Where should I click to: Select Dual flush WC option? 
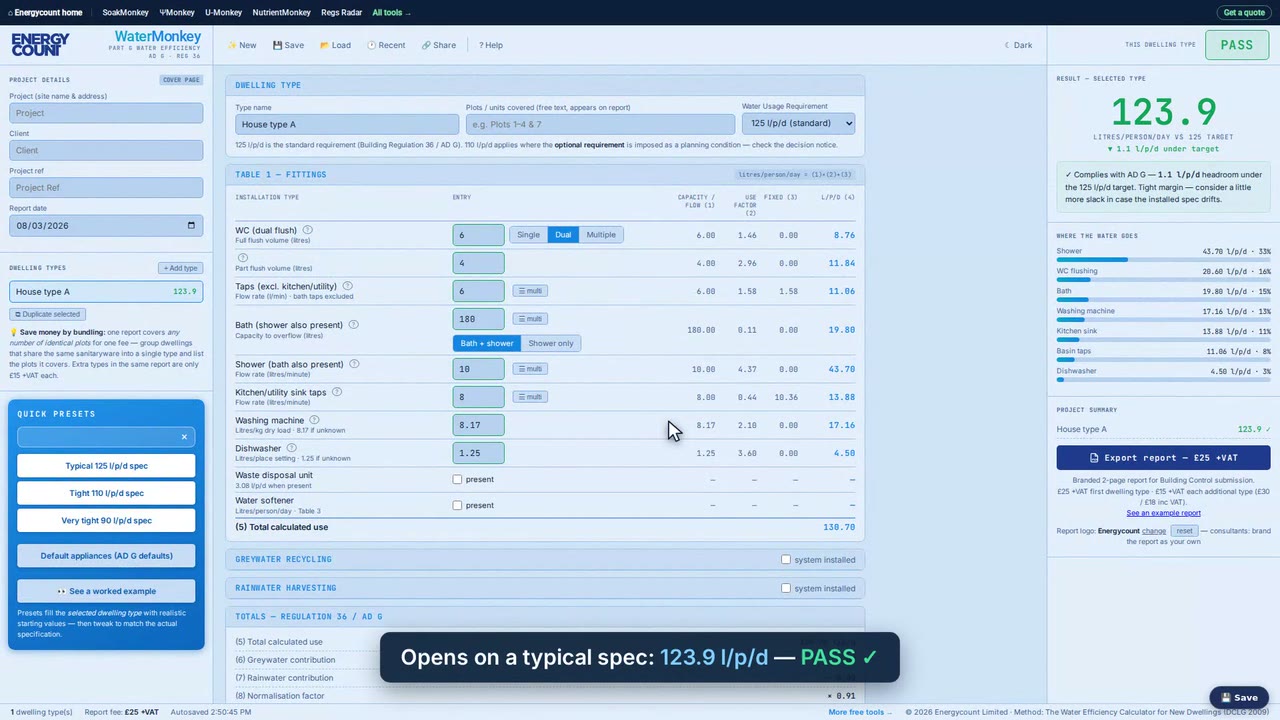(x=563, y=235)
